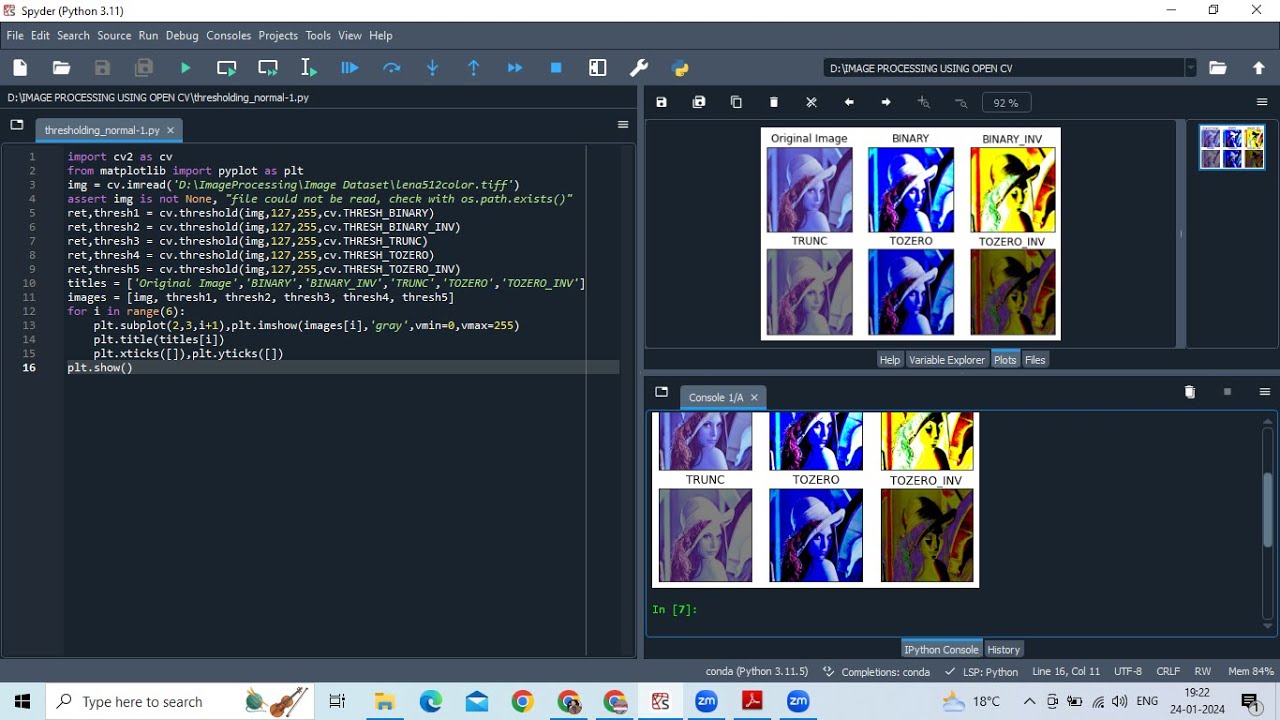The height and width of the screenshot is (720, 1280).
Task: Open the Edit menu
Action: (x=40, y=35)
